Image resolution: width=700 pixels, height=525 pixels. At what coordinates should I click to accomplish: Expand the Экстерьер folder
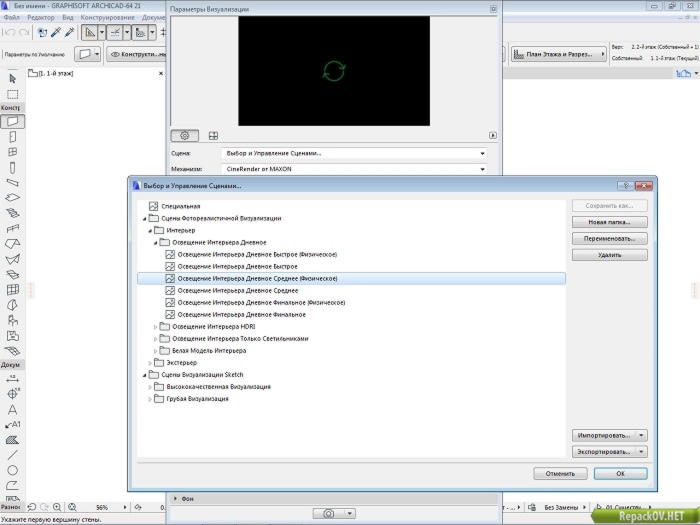coord(150,363)
